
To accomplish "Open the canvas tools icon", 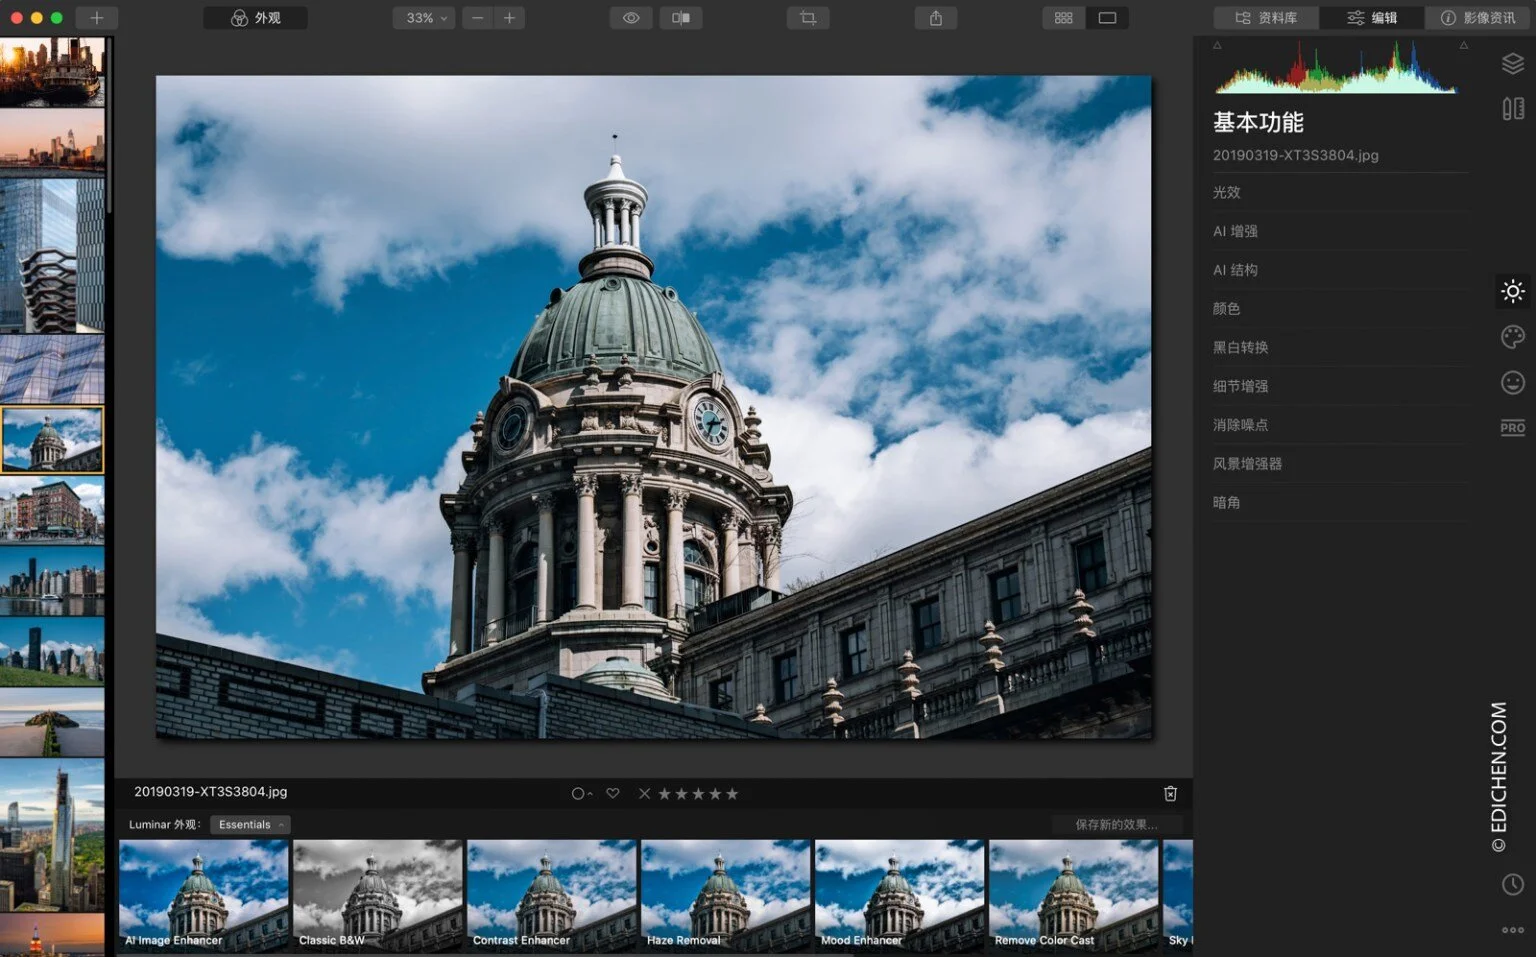I will click(x=1513, y=108).
